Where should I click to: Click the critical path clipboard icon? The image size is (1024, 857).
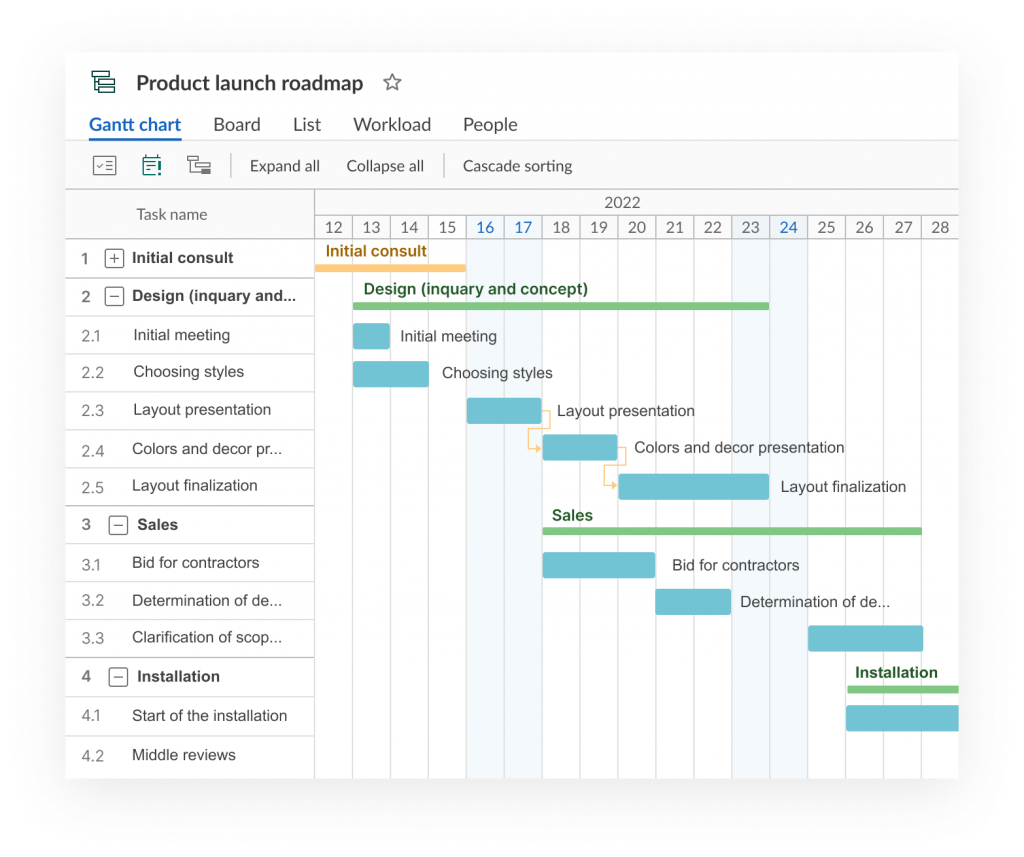click(151, 165)
